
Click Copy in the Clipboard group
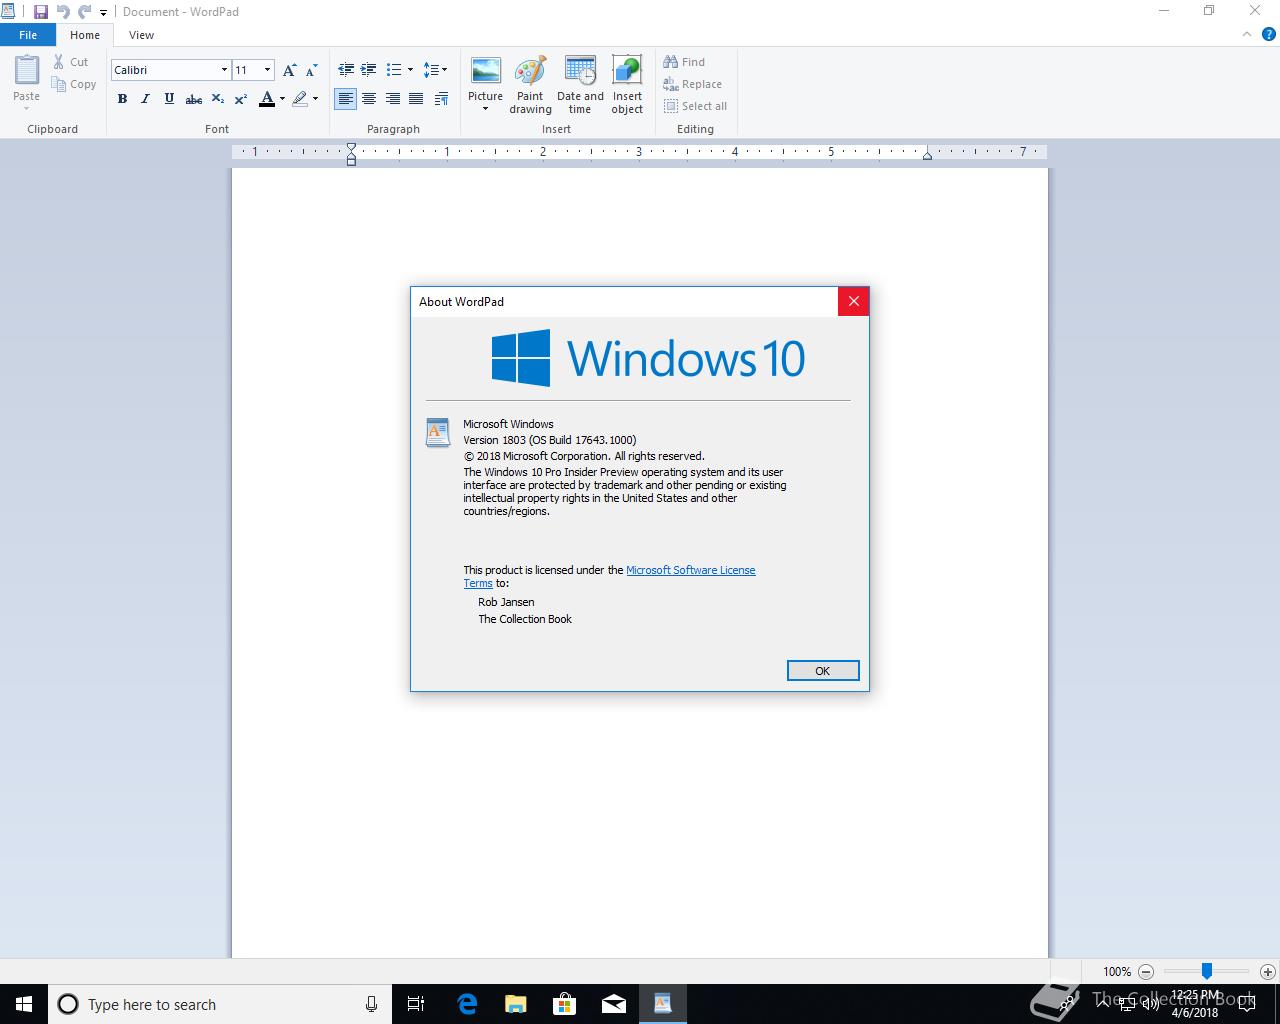[x=74, y=84]
